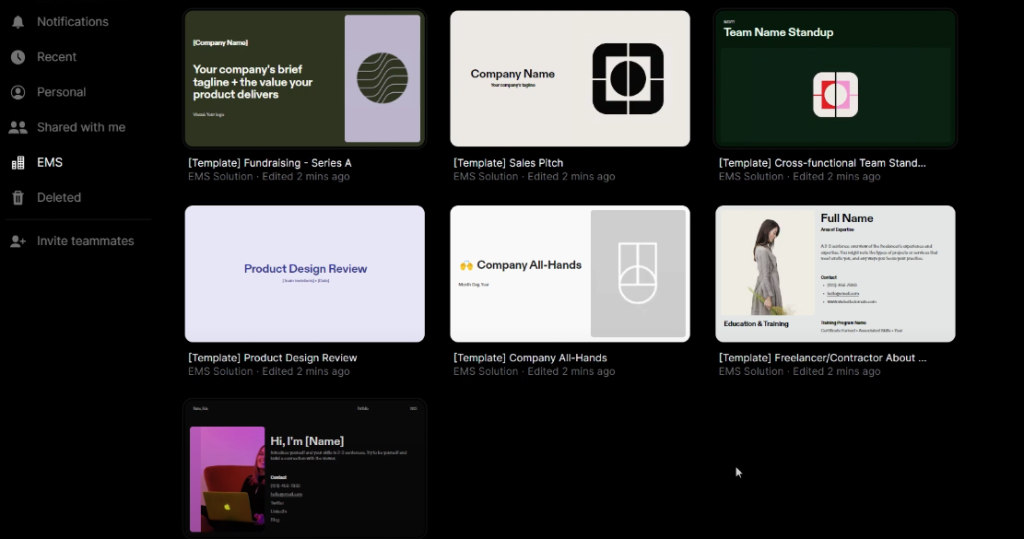The image size is (1024, 539).
Task: Open the Fundraising - Series A template thumbnail
Action: (305, 79)
